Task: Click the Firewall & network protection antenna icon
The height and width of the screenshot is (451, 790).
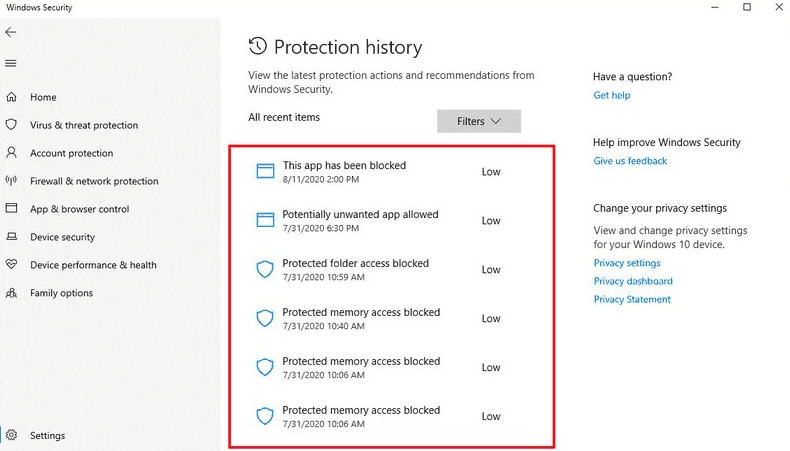Action: click(11, 180)
